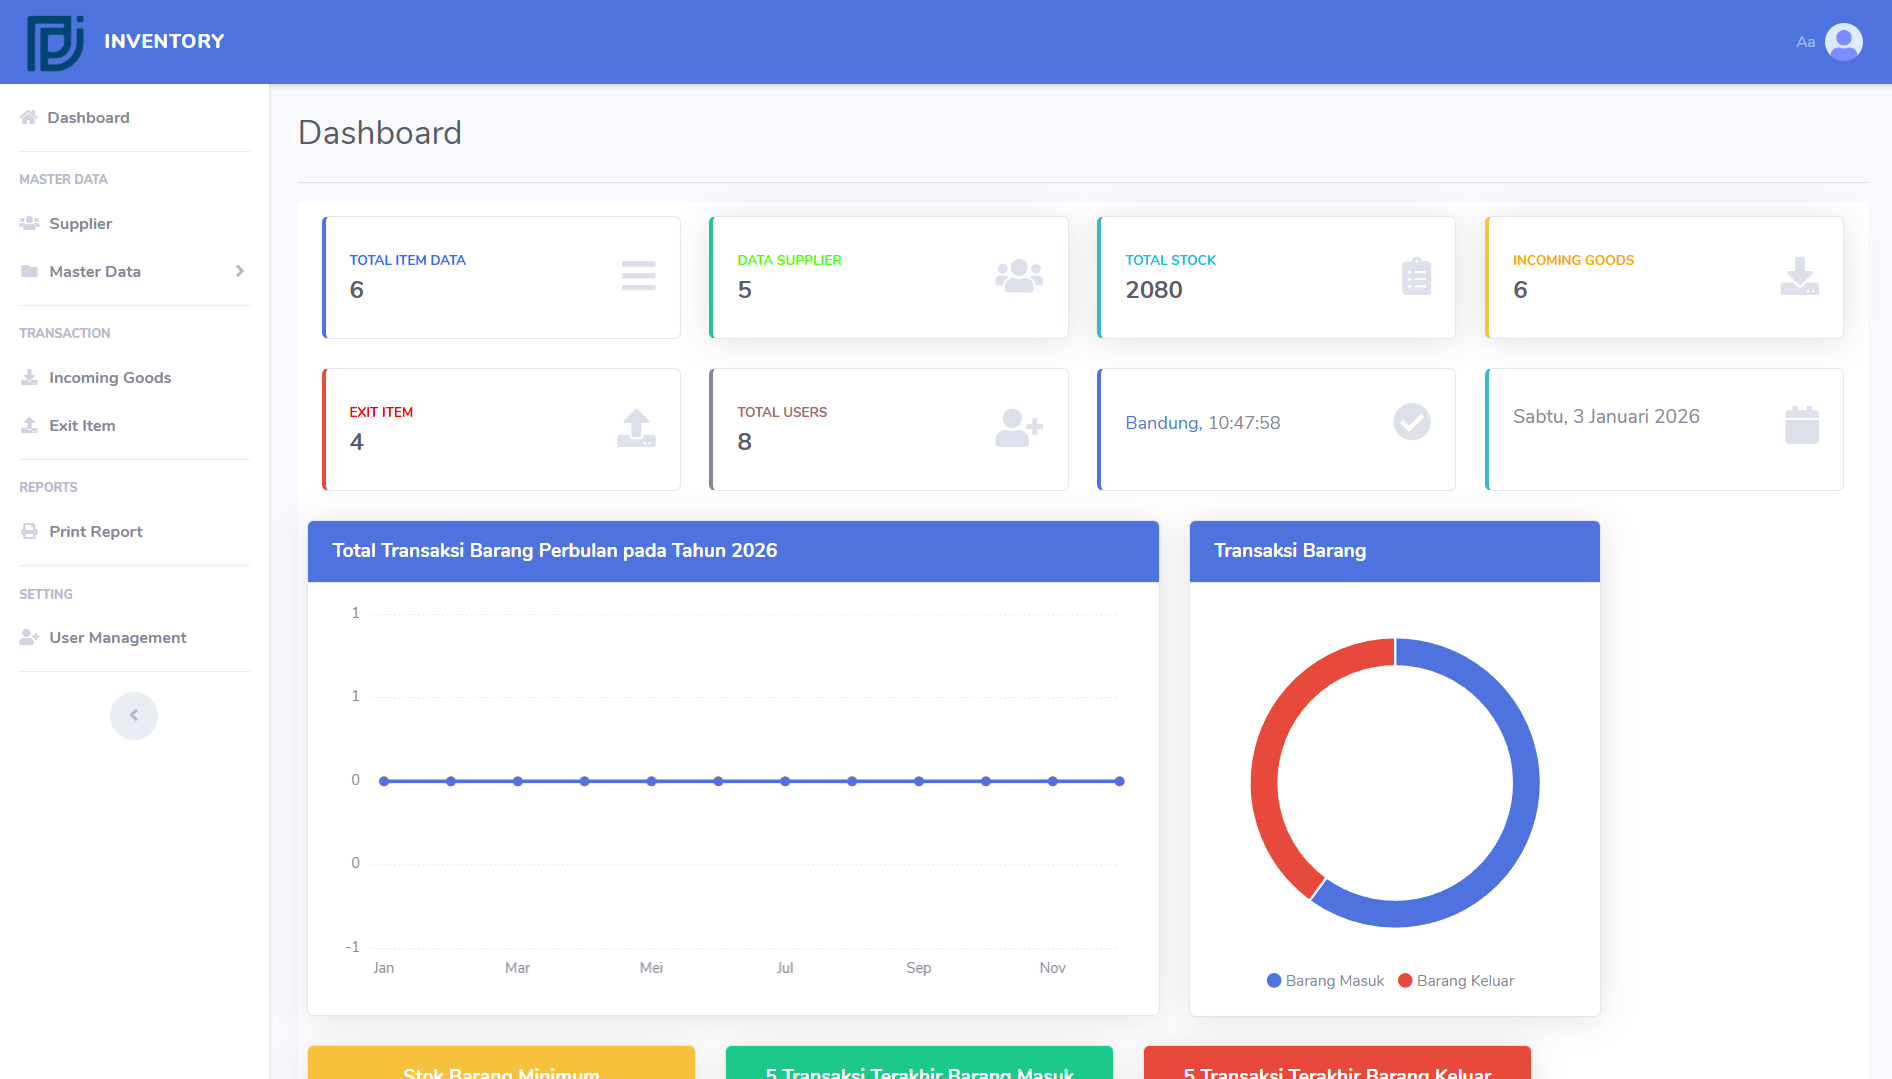Screen dimensions: 1892x1079
Task: Select Dashboard in the left menu
Action: click(89, 117)
